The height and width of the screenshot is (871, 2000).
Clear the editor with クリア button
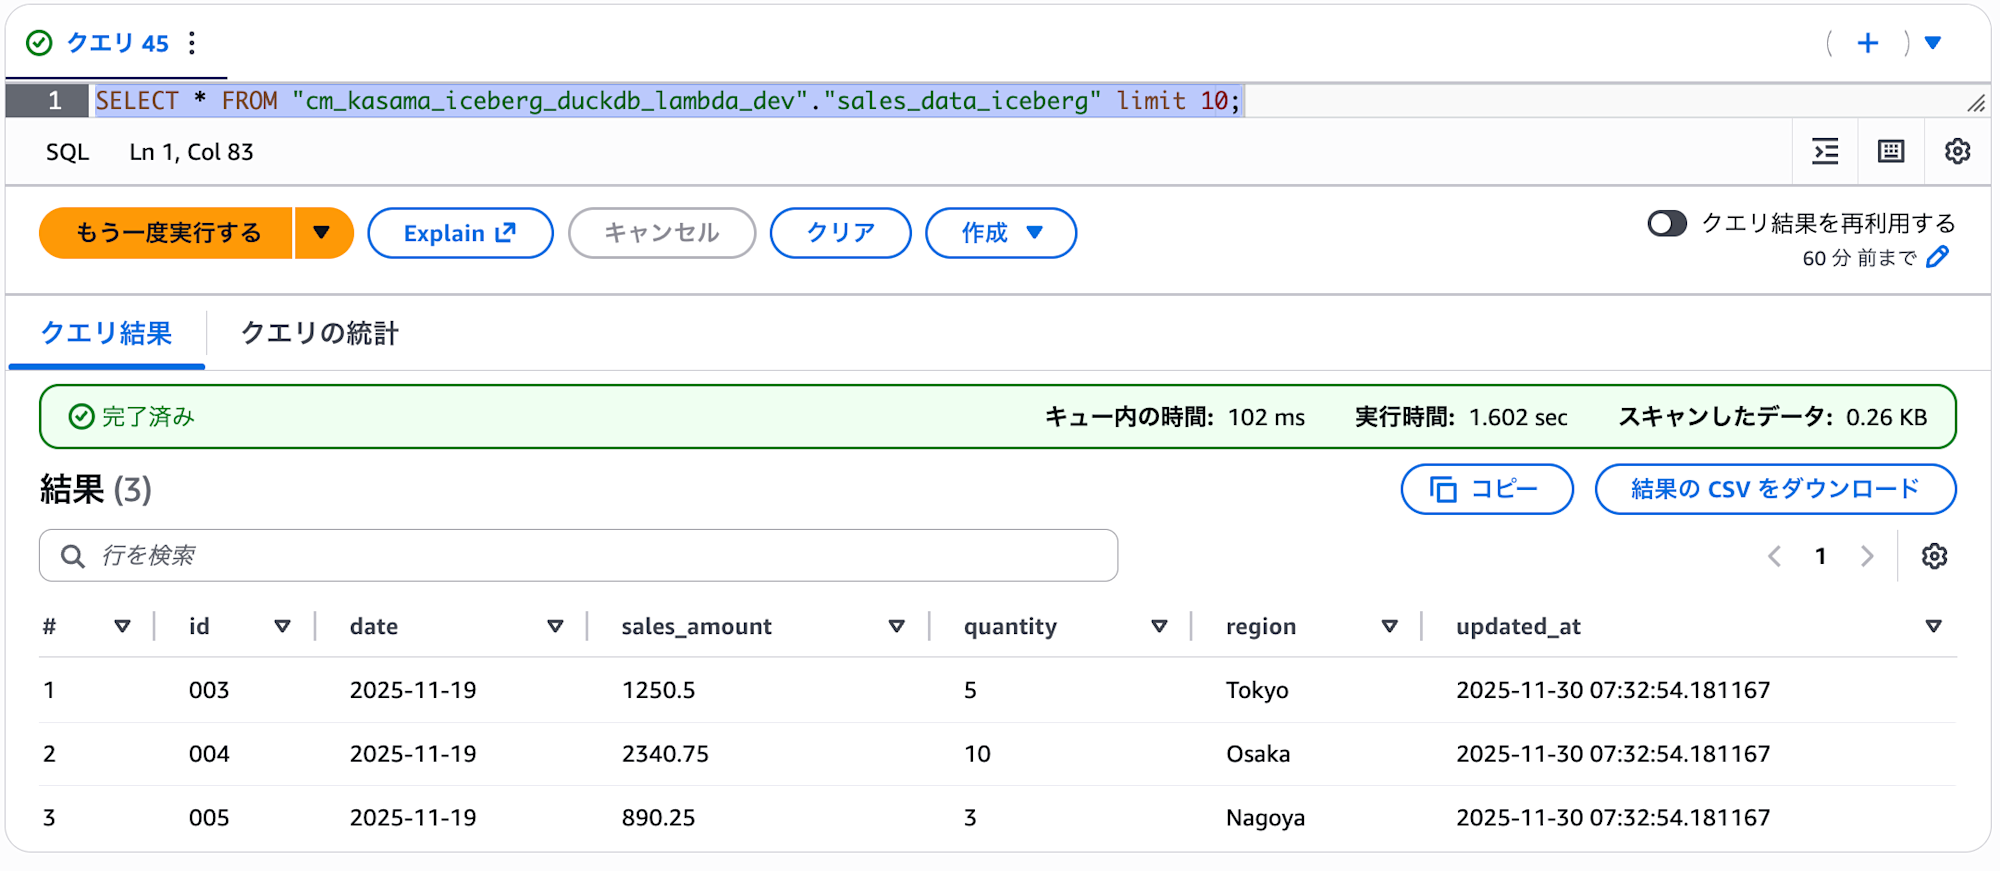click(x=840, y=233)
